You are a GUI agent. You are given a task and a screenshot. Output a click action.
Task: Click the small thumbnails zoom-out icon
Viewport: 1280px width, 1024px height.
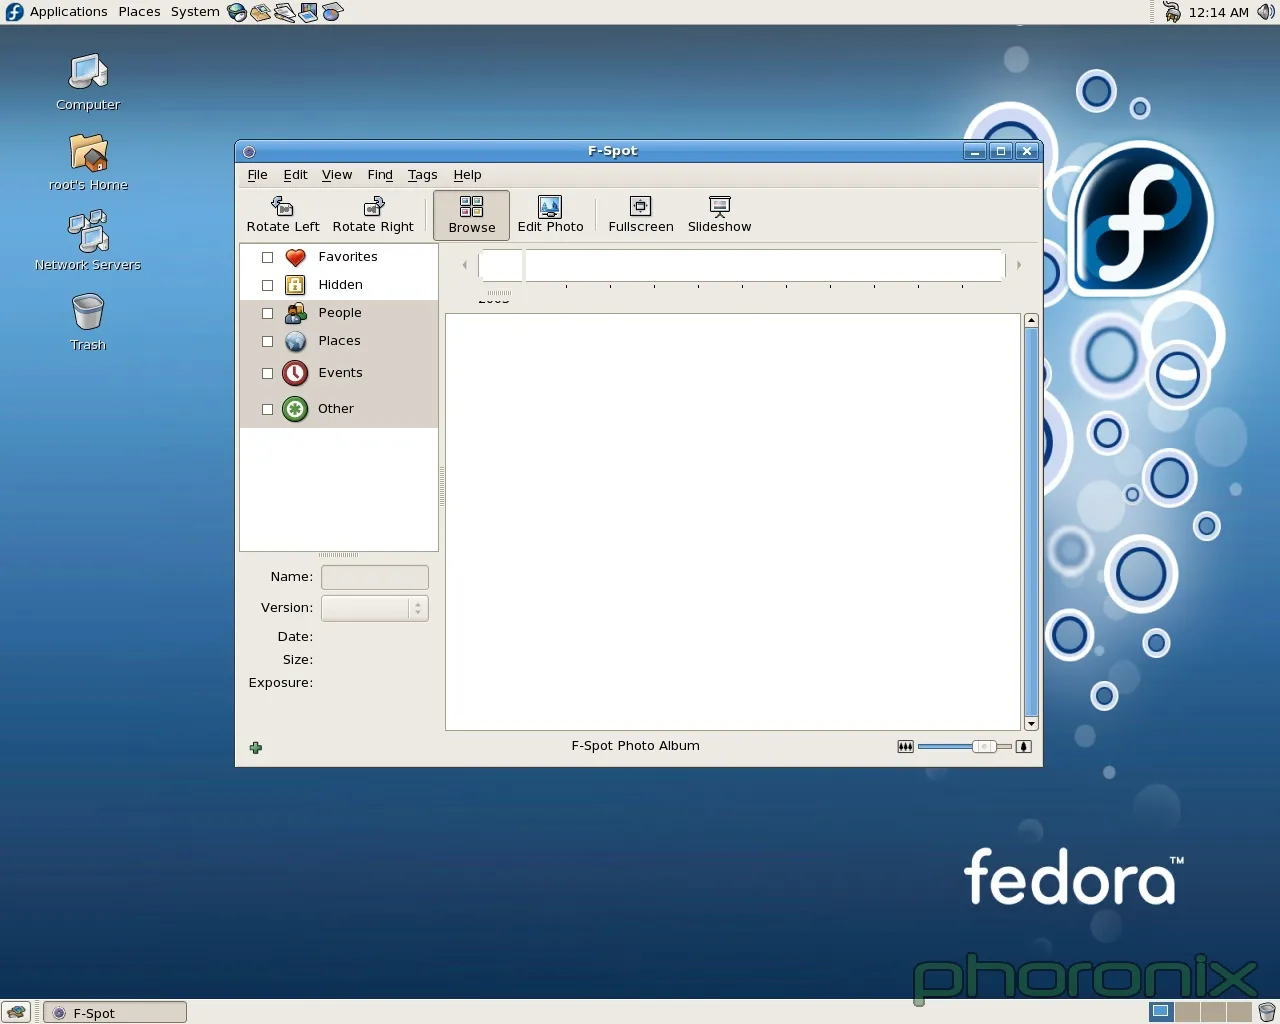click(905, 746)
